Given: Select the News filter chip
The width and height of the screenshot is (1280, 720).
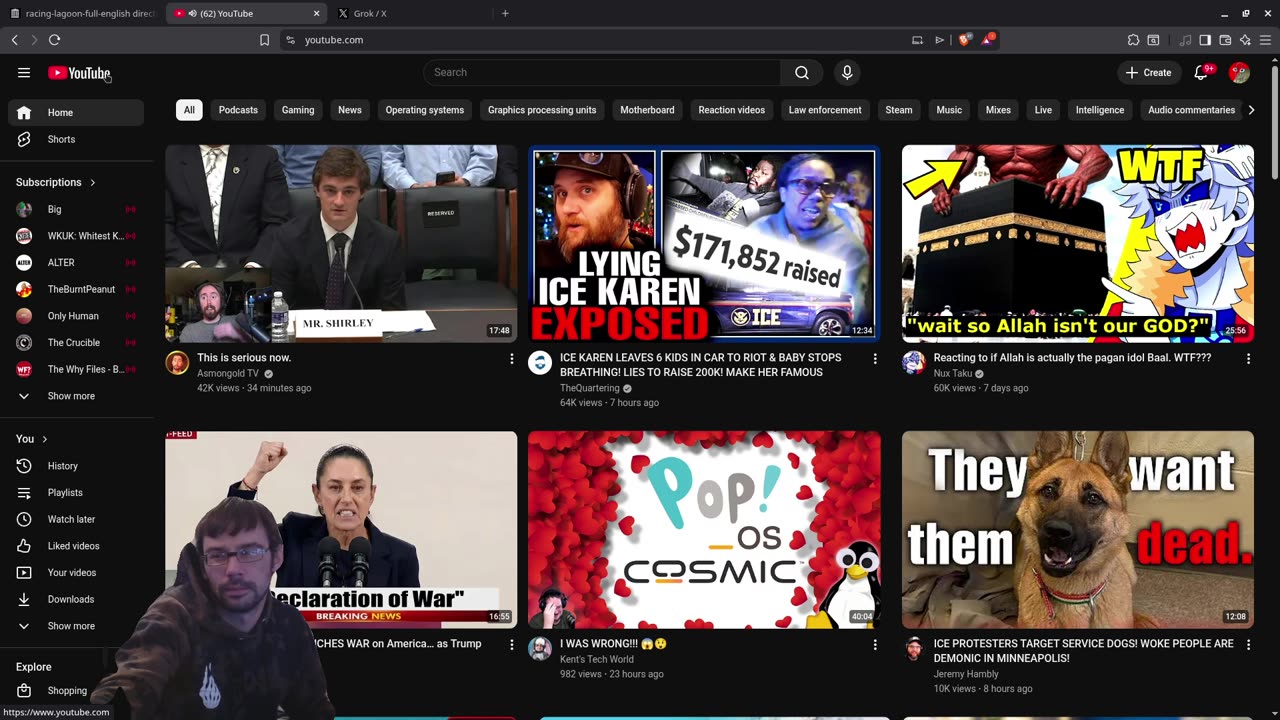Looking at the screenshot, I should click(350, 110).
